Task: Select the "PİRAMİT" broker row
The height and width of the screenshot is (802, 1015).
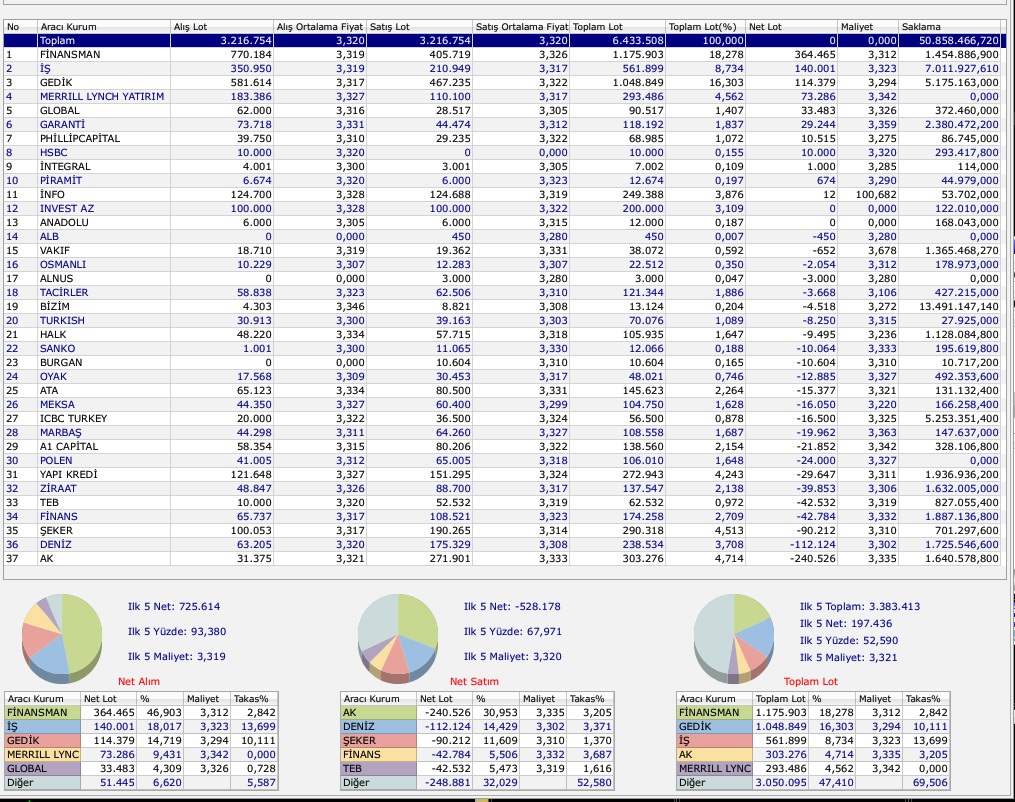Action: coord(502,181)
